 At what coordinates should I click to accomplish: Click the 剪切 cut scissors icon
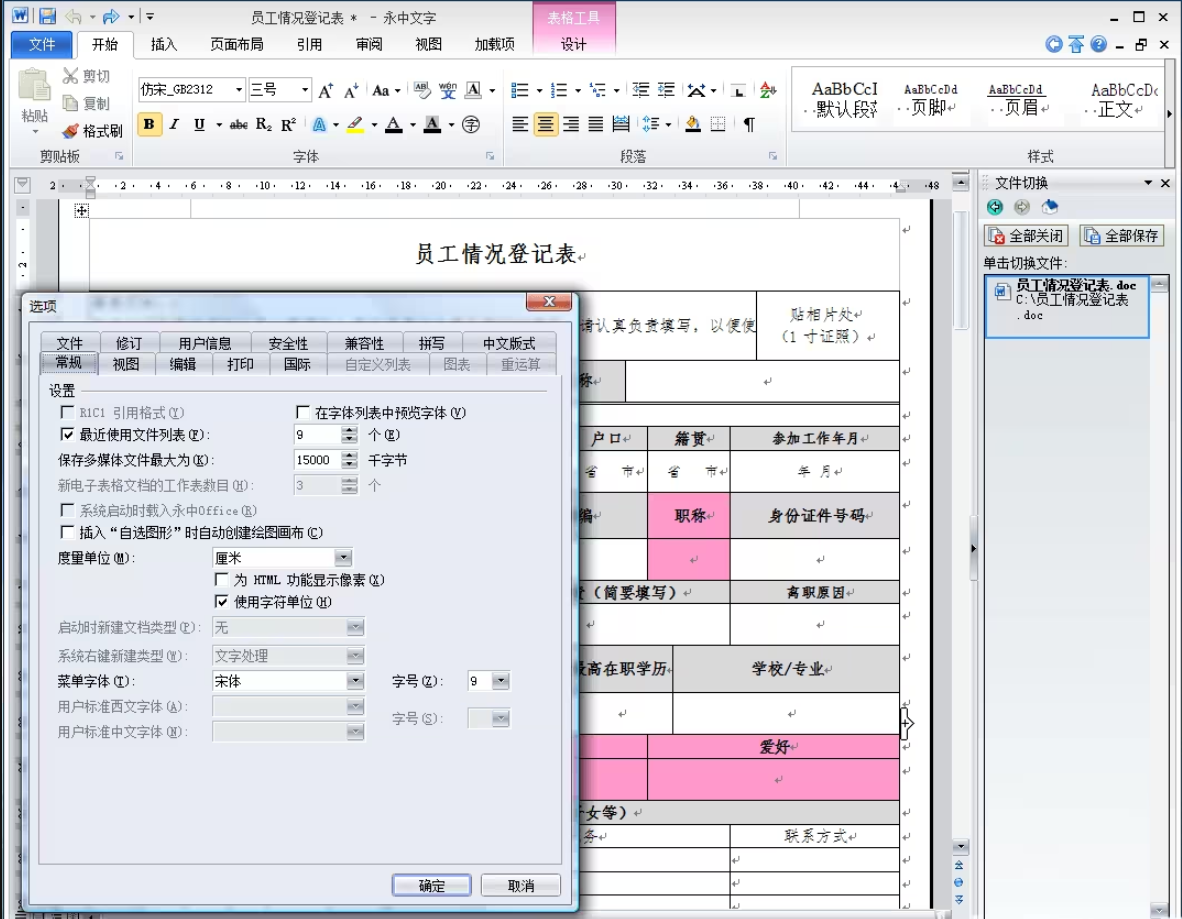coord(70,75)
